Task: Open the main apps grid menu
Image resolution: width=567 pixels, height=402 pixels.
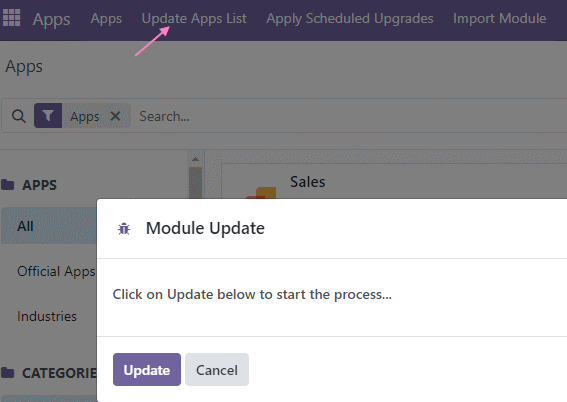Action: (x=12, y=18)
